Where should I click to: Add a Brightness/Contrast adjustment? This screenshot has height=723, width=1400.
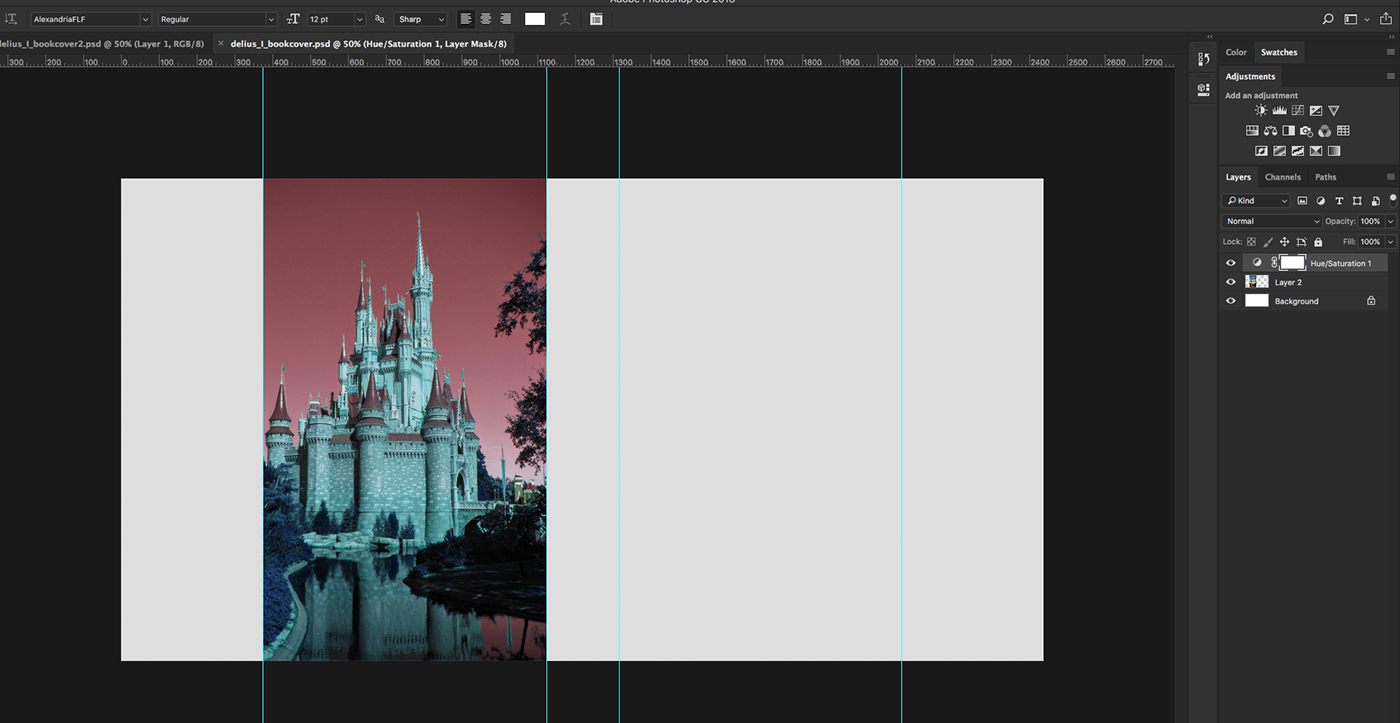click(1261, 111)
